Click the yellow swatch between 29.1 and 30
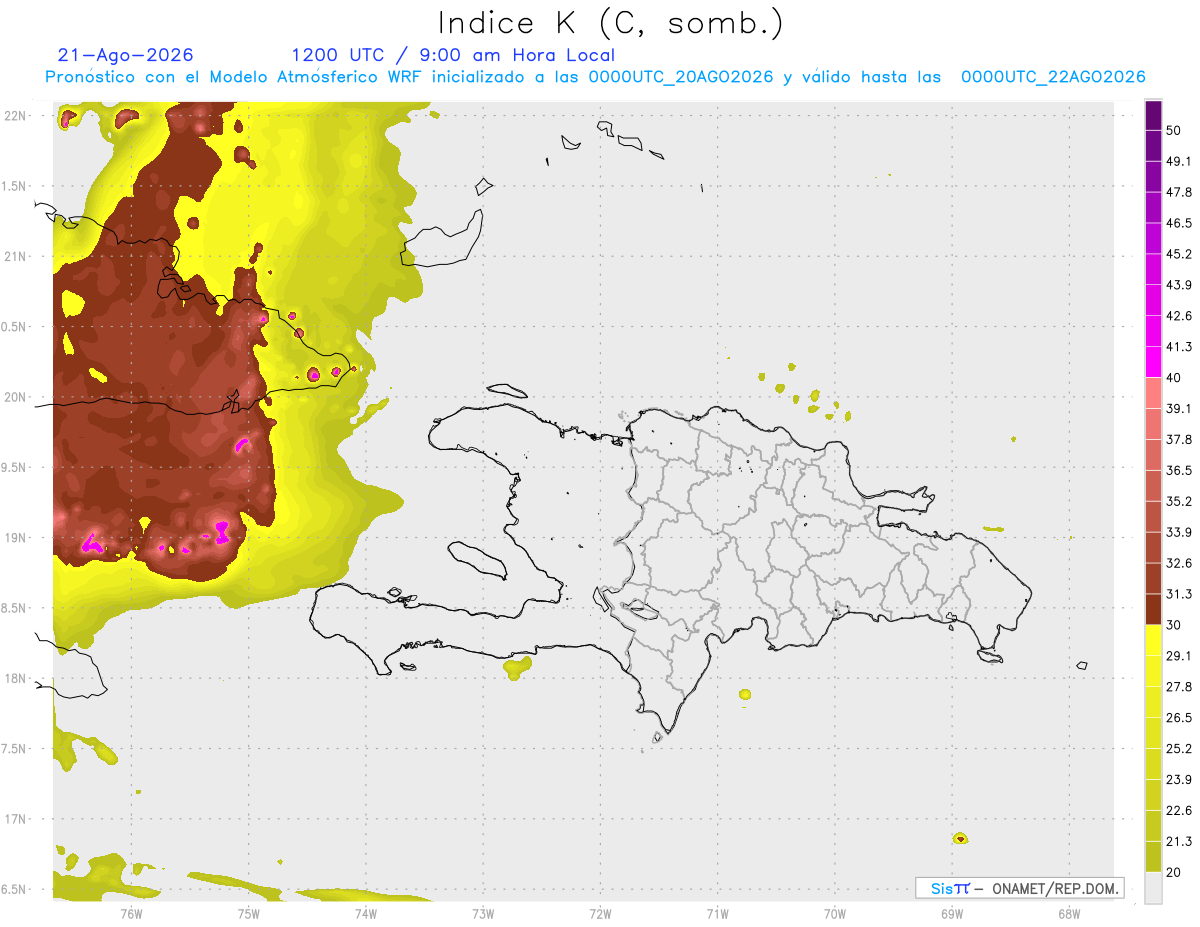1200x927 pixels. 1154,641
